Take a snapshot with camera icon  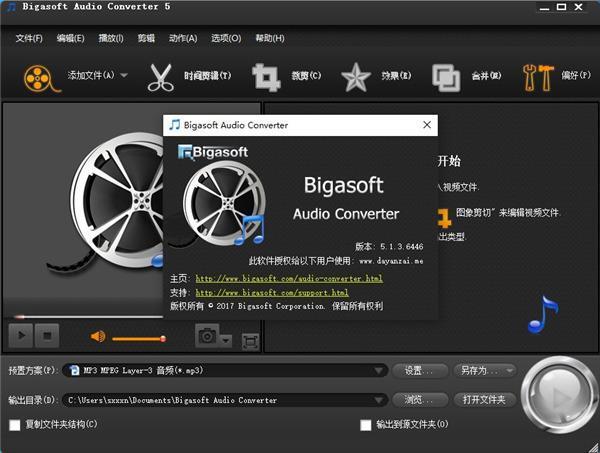[207, 336]
